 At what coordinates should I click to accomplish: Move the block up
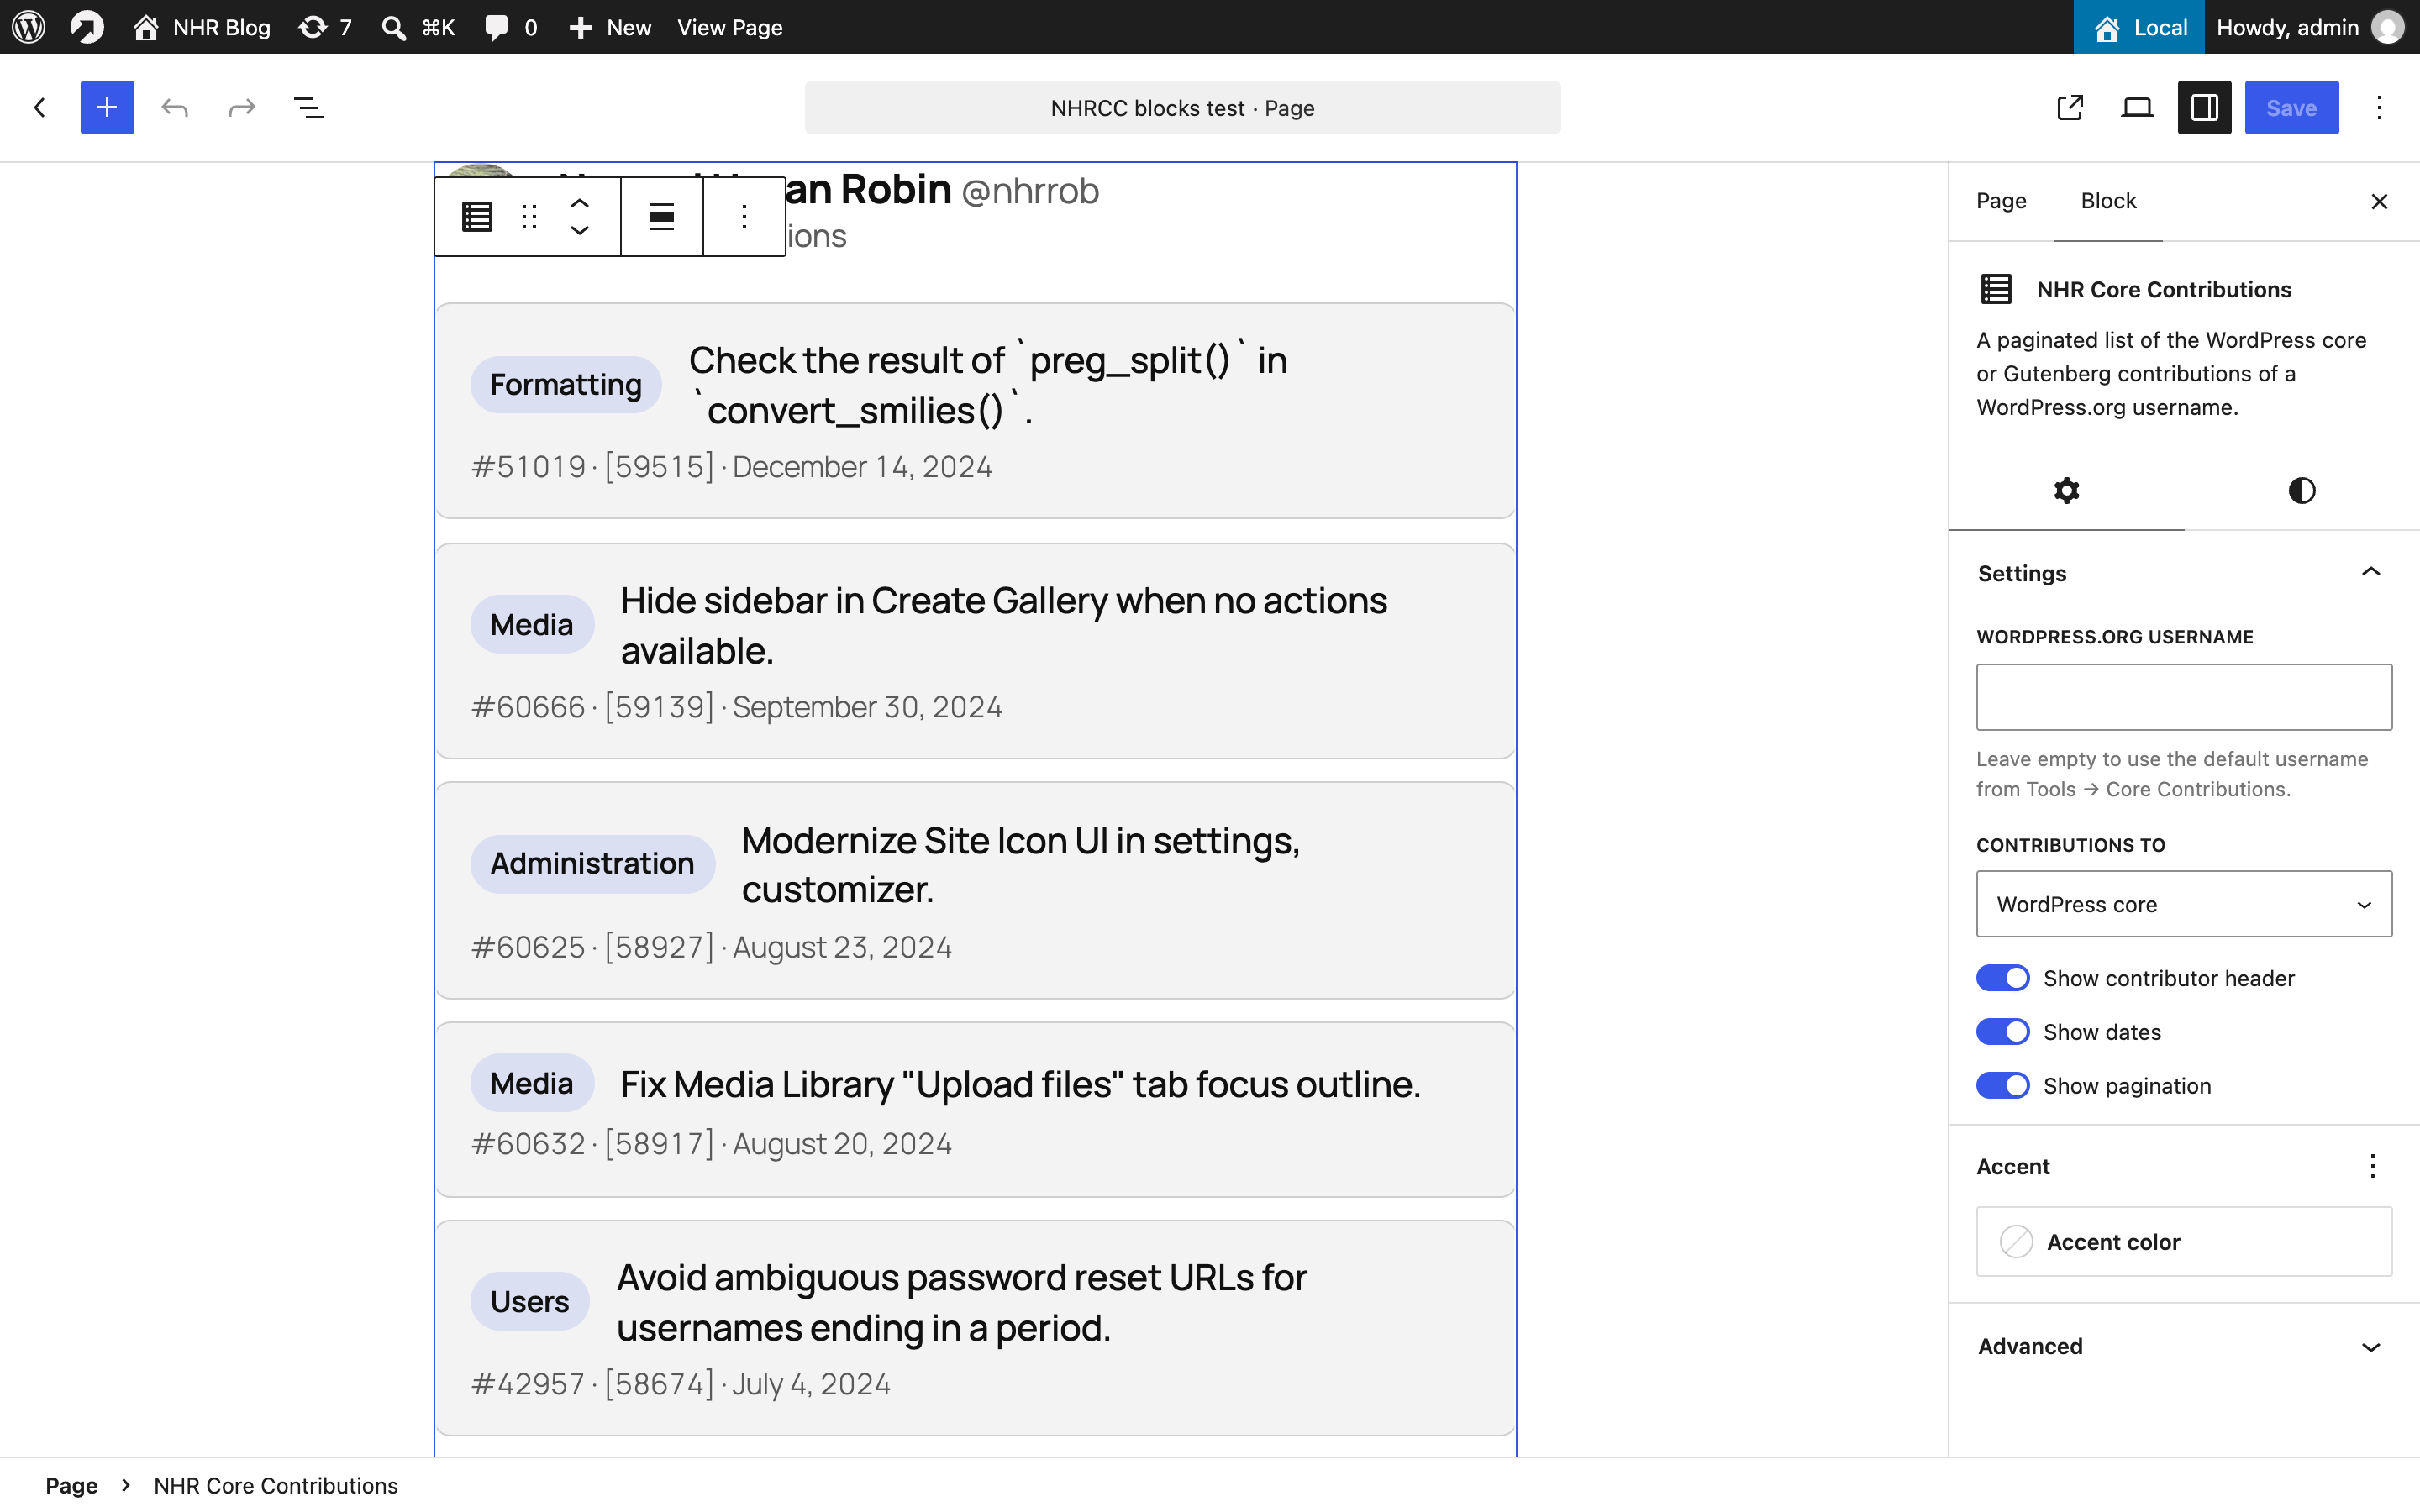[x=579, y=202]
